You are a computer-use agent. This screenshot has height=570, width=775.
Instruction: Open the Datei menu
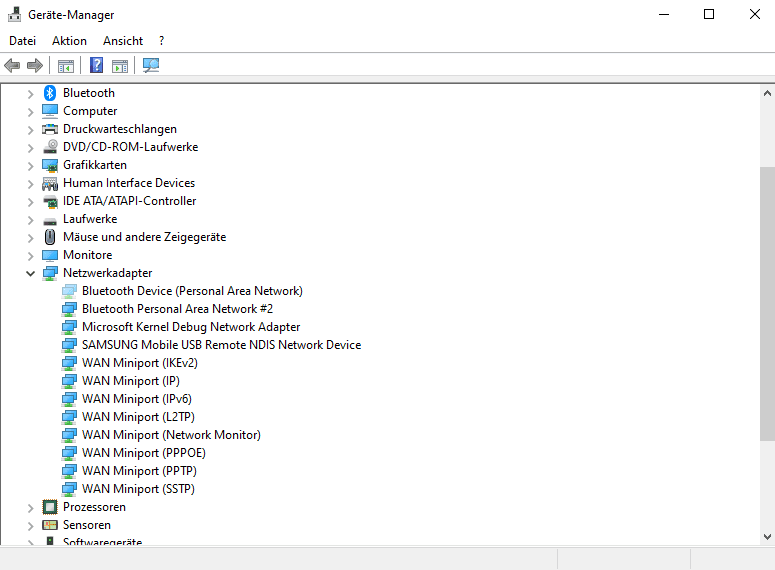tap(22, 41)
